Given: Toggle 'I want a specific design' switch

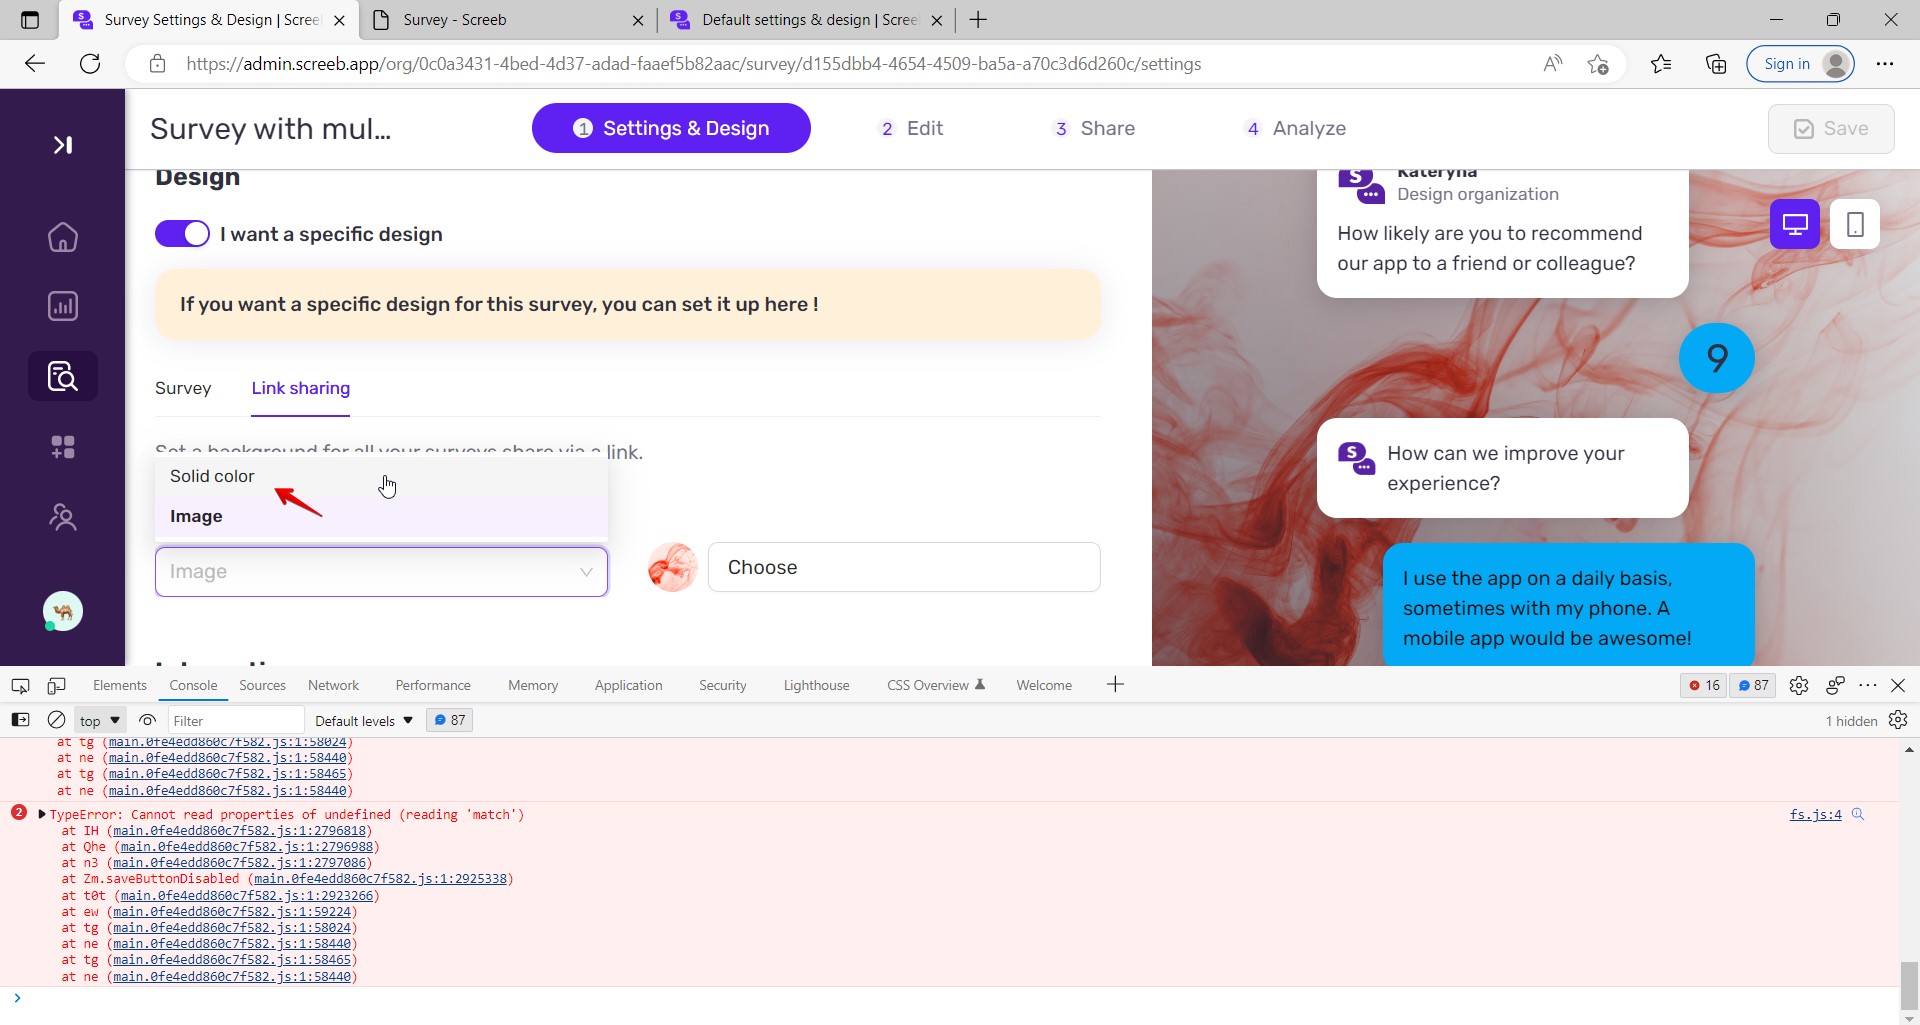Looking at the screenshot, I should (182, 234).
